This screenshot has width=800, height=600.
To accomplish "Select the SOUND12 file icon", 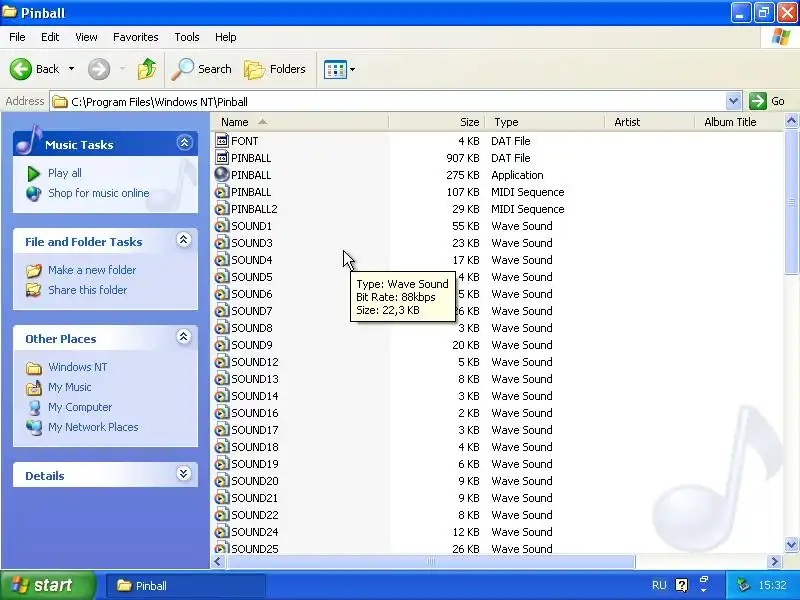I will (x=221, y=362).
